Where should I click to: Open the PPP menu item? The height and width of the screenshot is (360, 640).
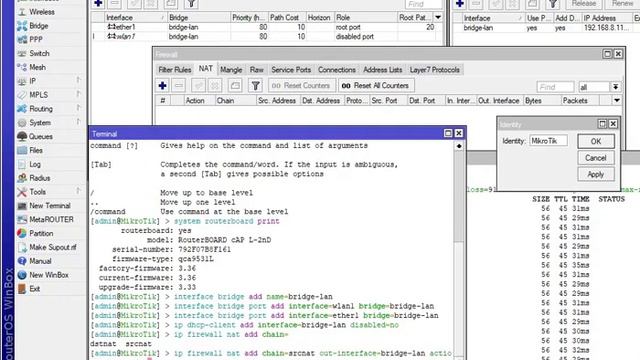point(36,40)
